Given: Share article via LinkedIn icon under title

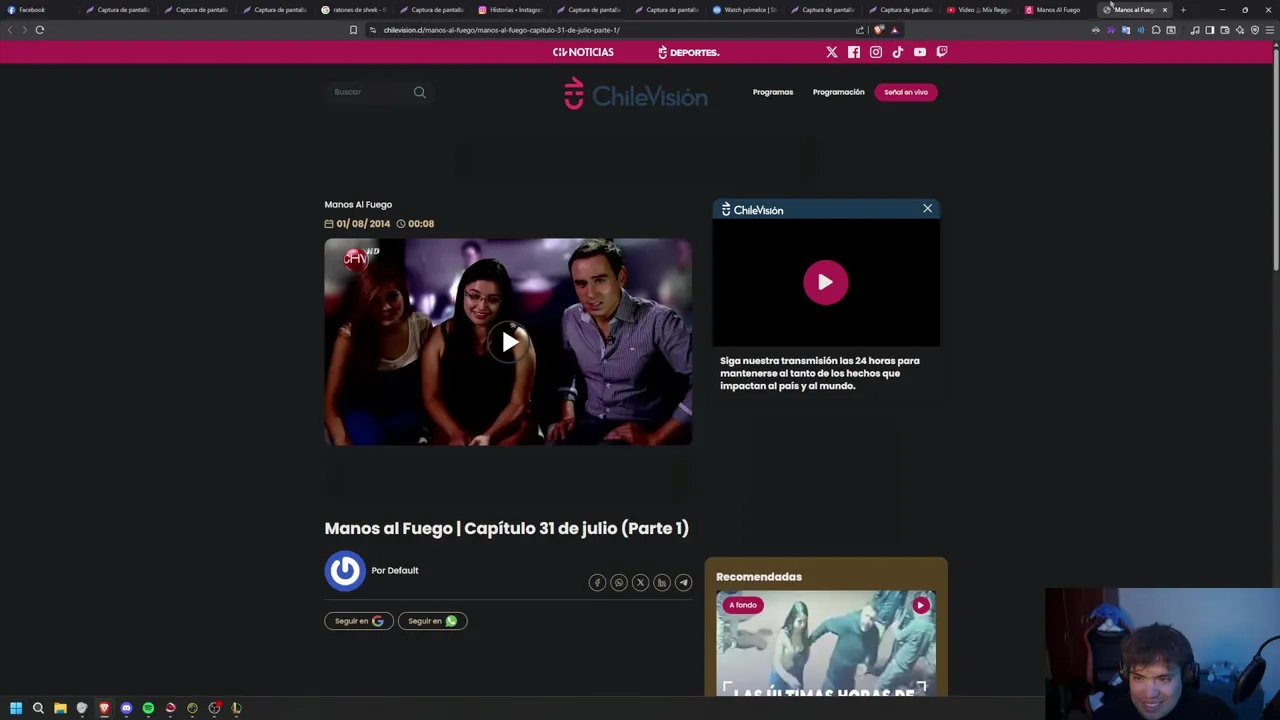Looking at the screenshot, I should pyautogui.click(x=662, y=583).
